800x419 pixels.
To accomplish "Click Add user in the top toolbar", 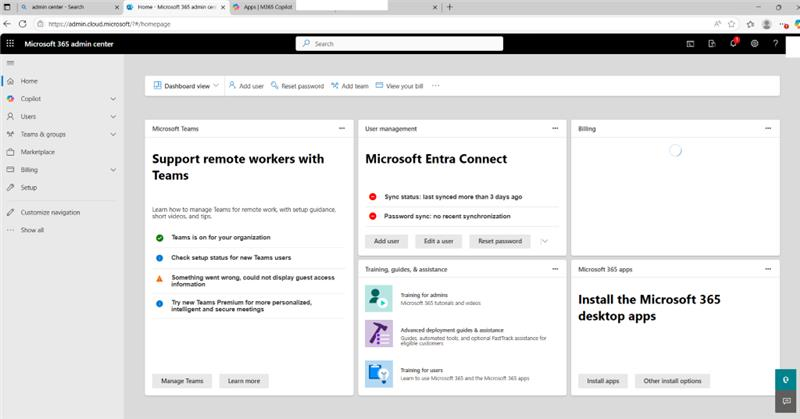I will (246, 86).
